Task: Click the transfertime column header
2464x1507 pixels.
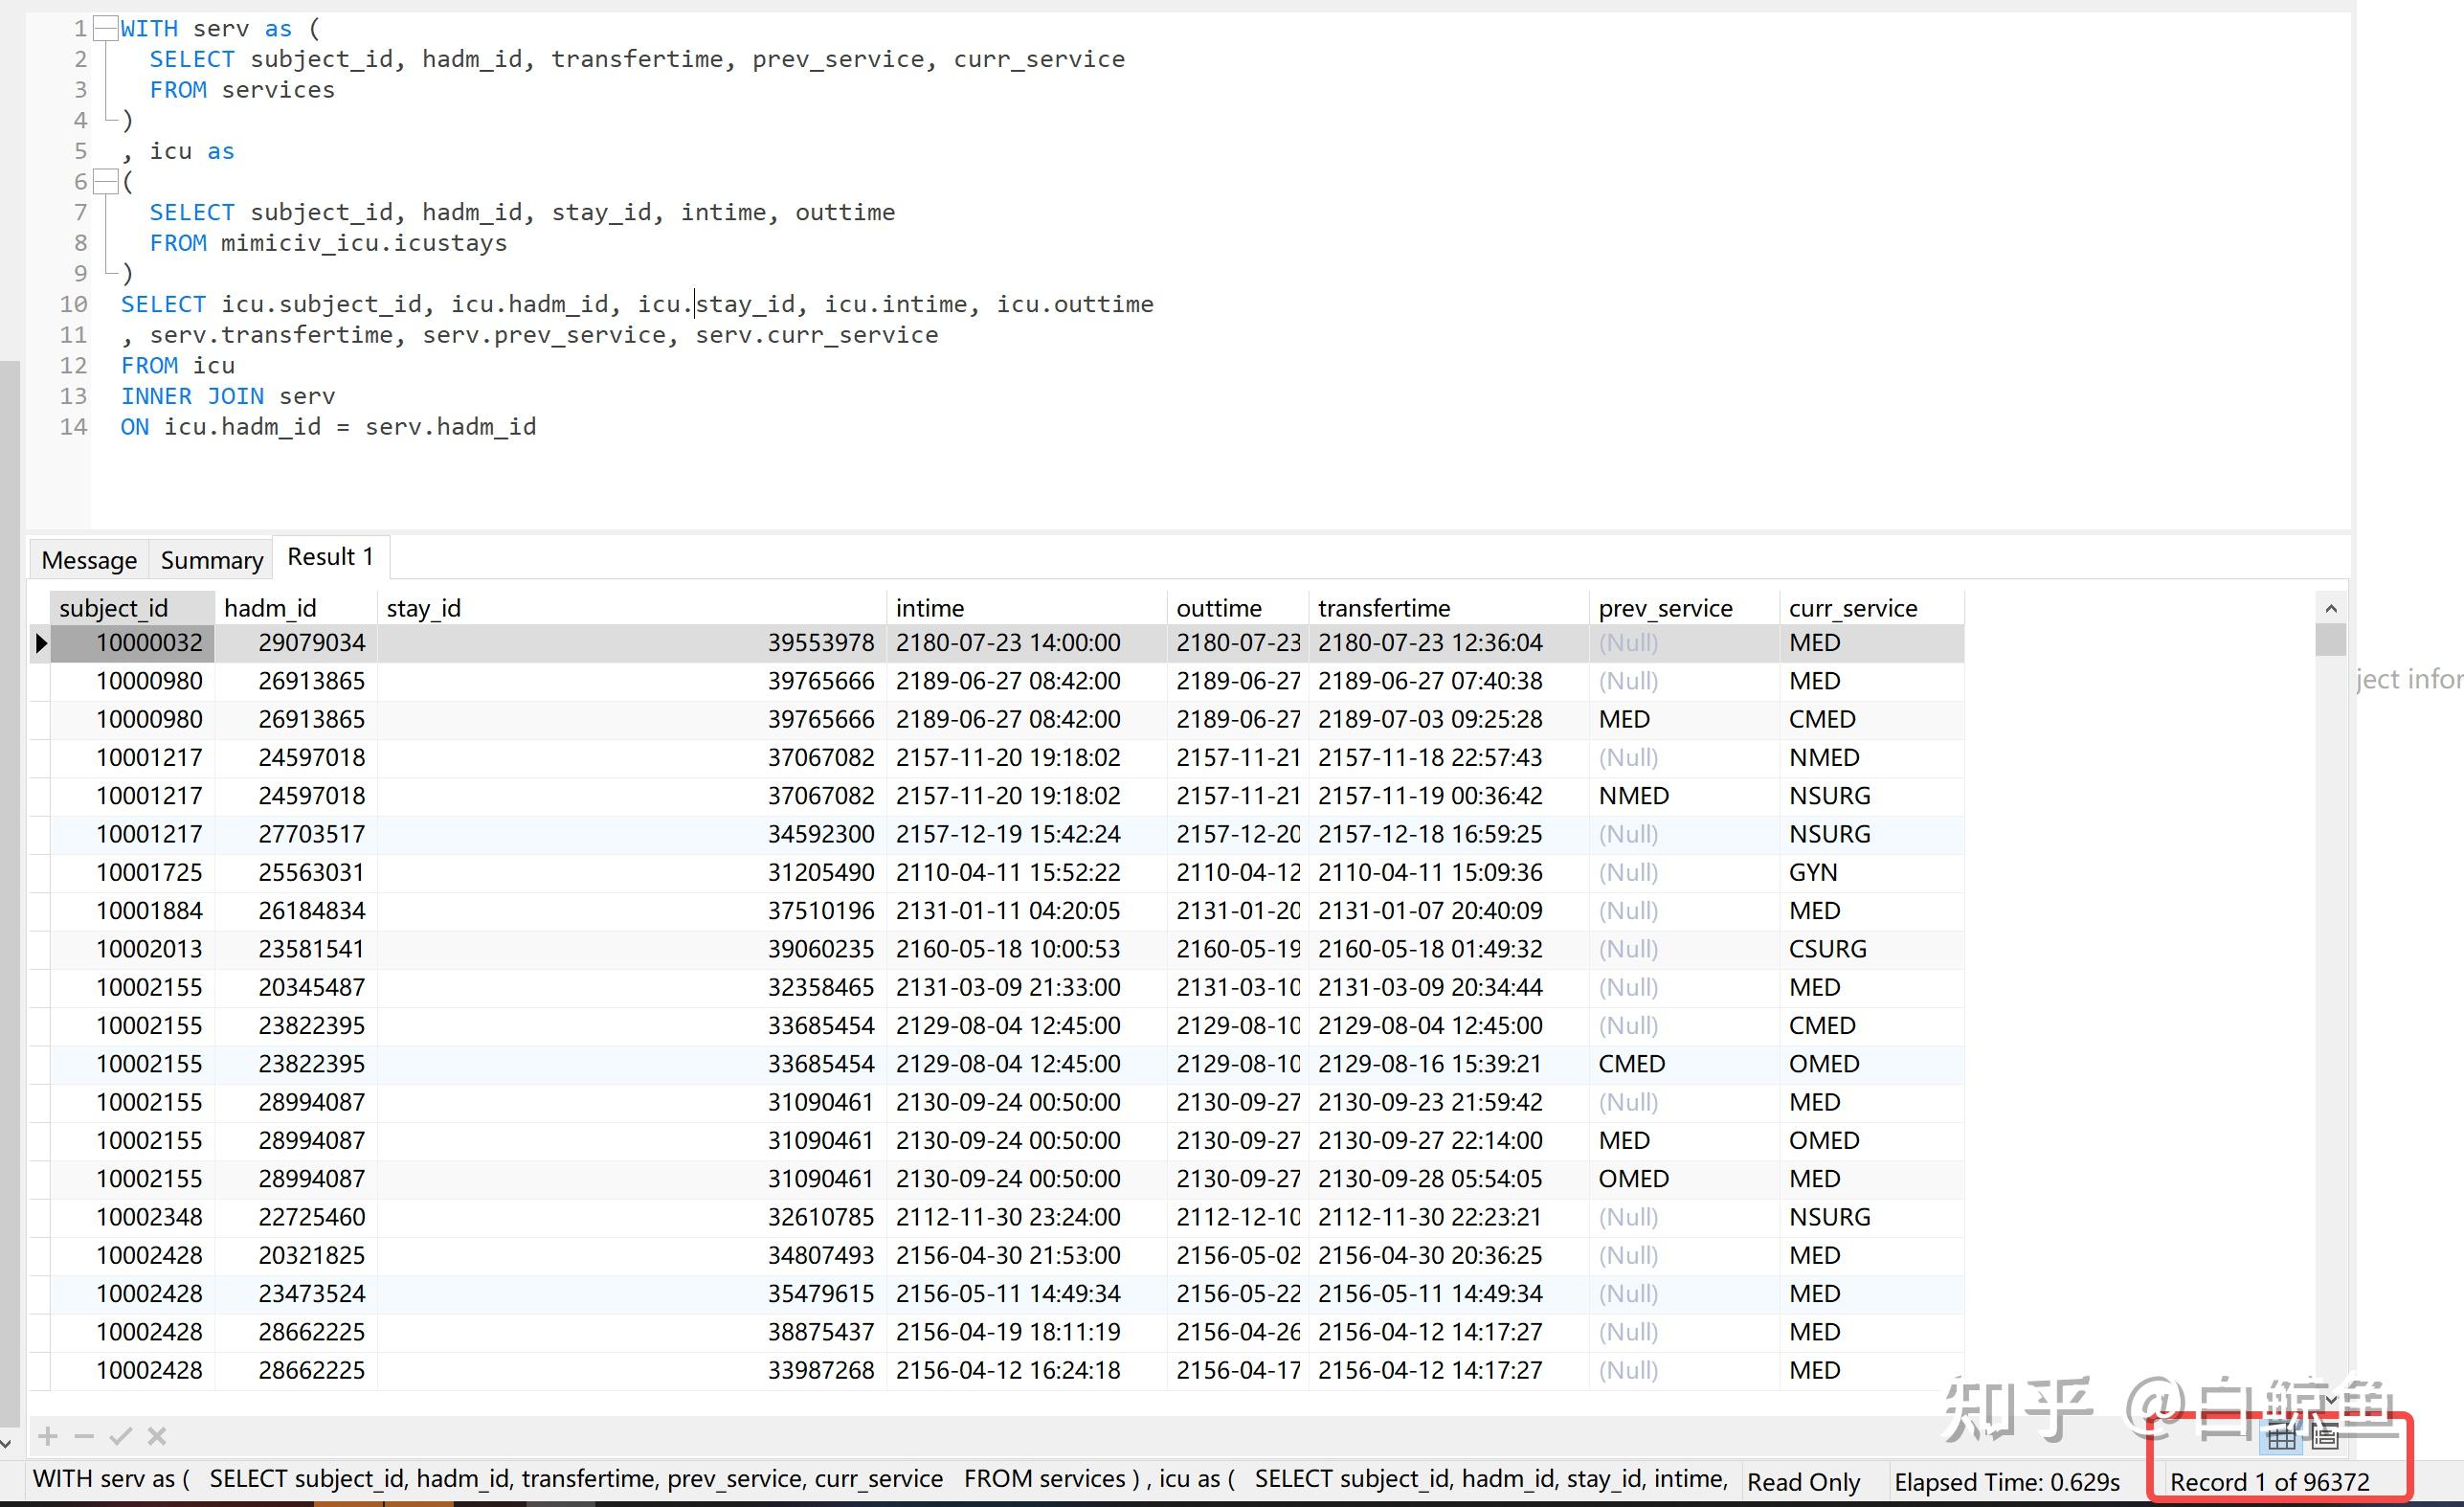Action: coord(1383,608)
